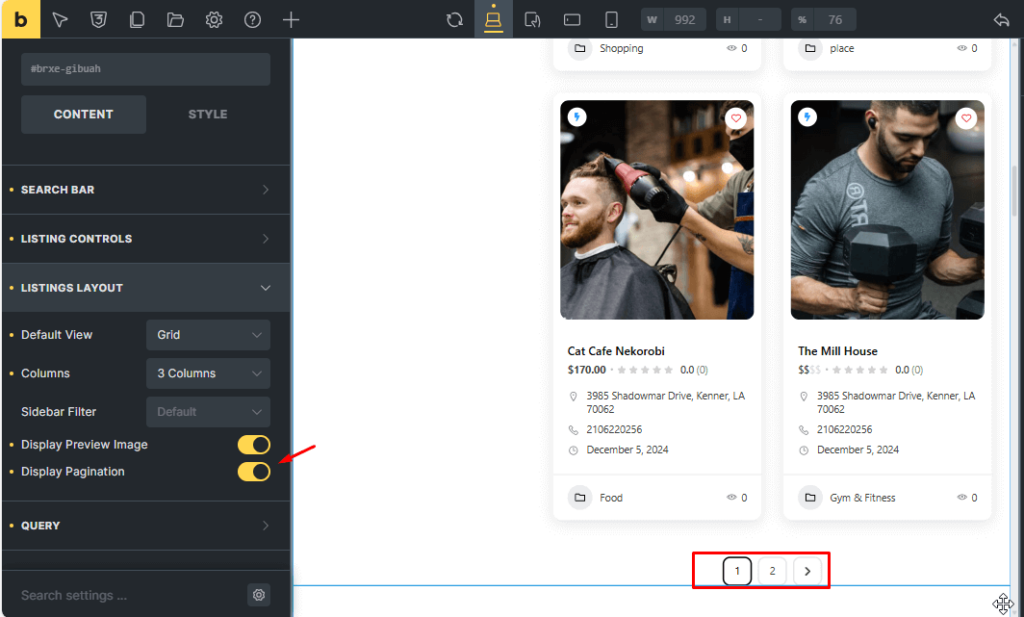Image resolution: width=1024 pixels, height=617 pixels.
Task: Click the star rating on The Mill House
Action: click(x=859, y=370)
